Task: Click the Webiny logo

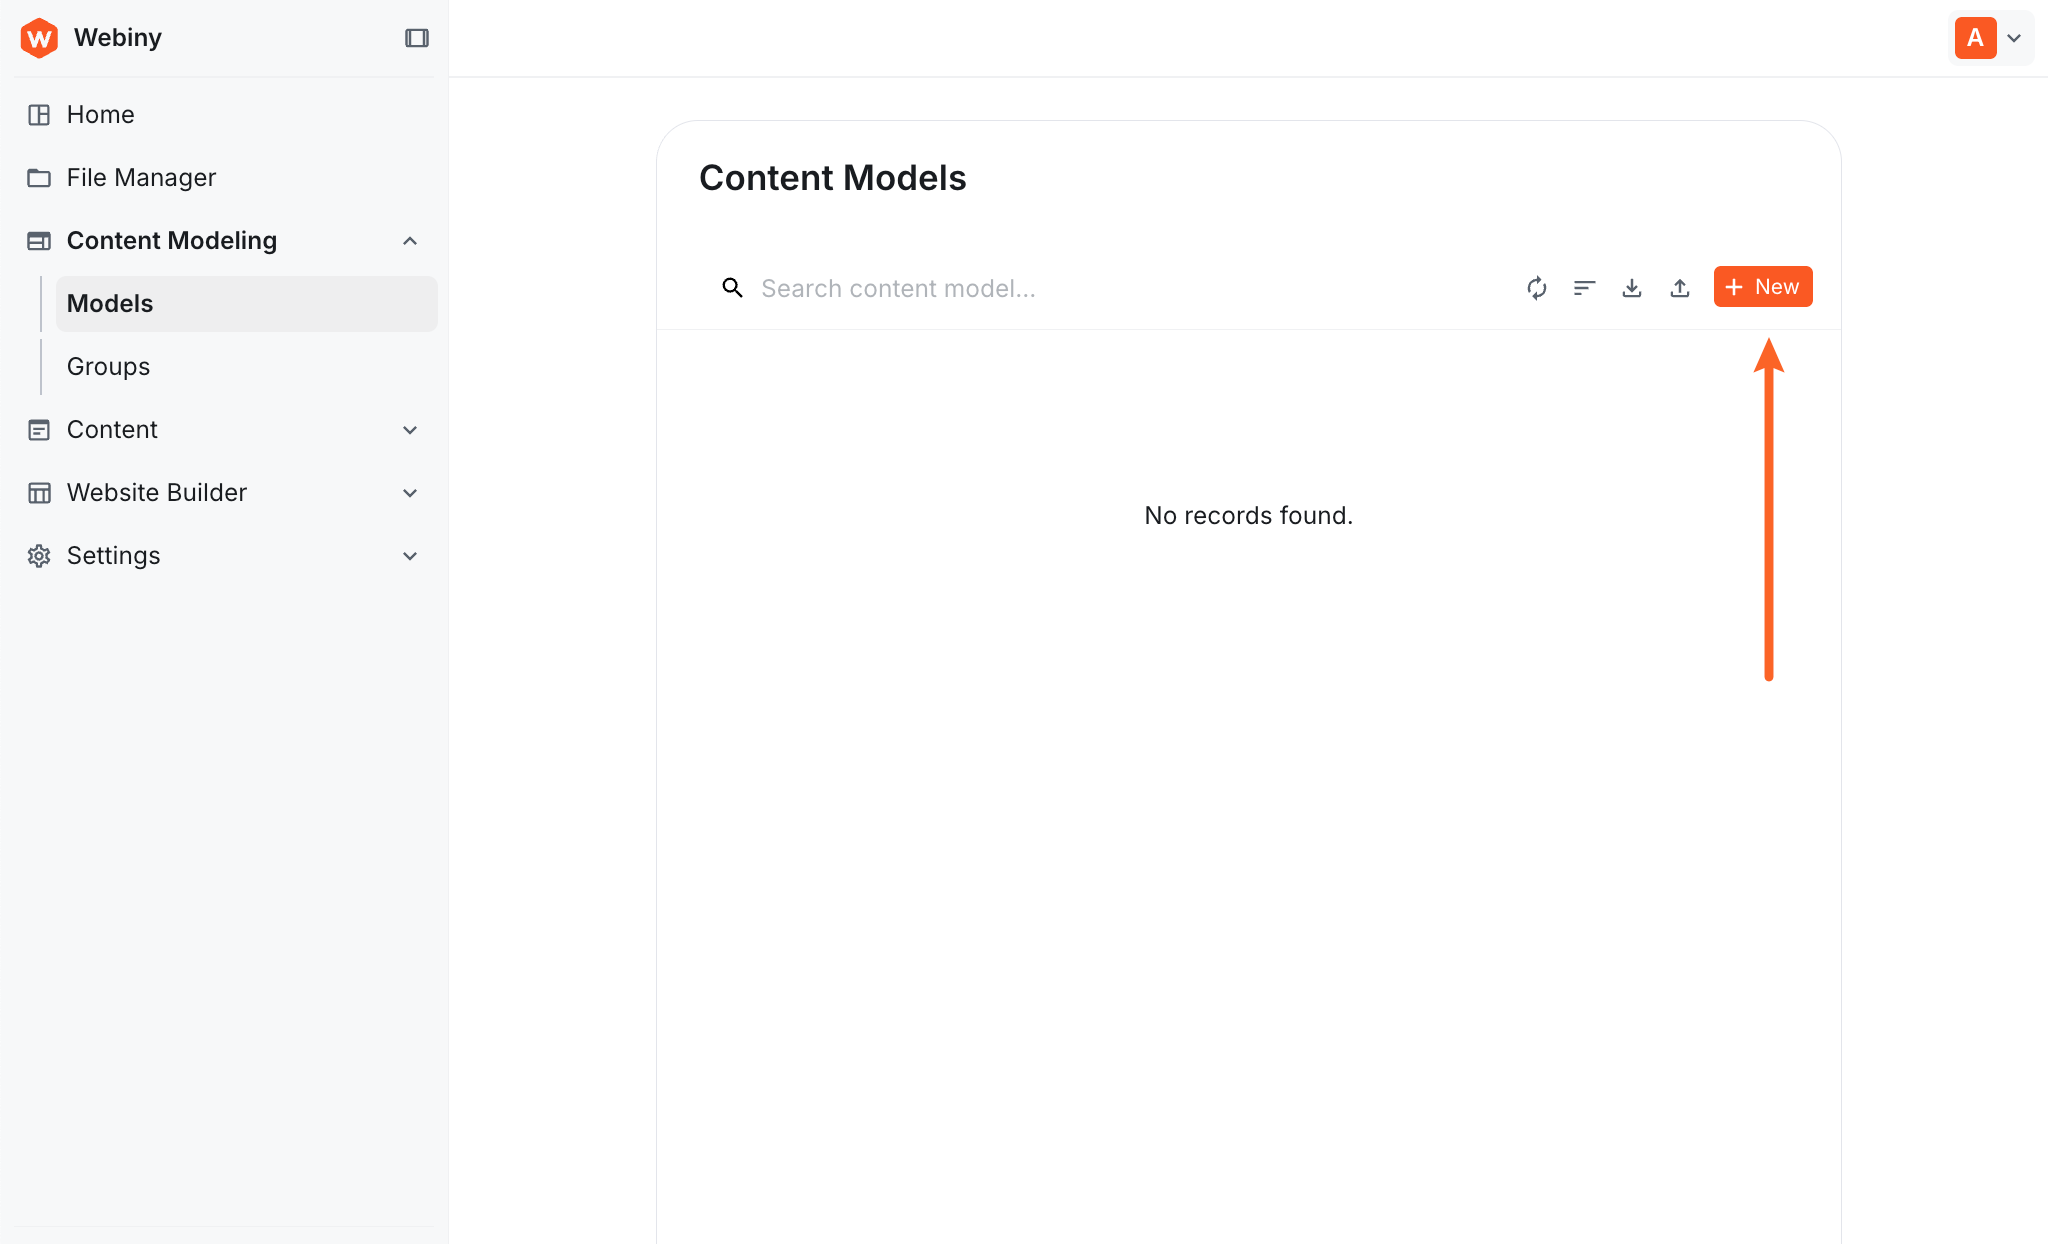Action: coord(39,37)
